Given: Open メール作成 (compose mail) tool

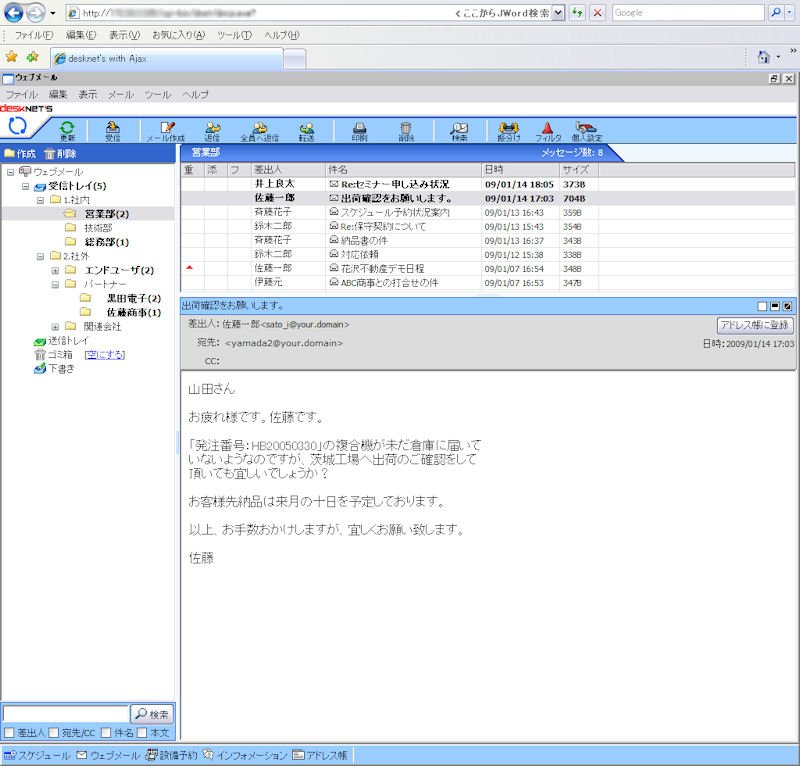Looking at the screenshot, I should click(166, 131).
